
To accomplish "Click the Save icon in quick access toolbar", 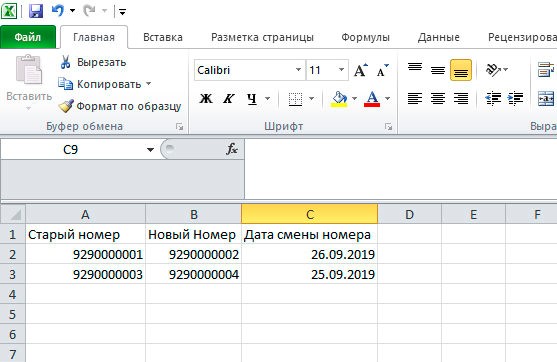I will coord(36,11).
